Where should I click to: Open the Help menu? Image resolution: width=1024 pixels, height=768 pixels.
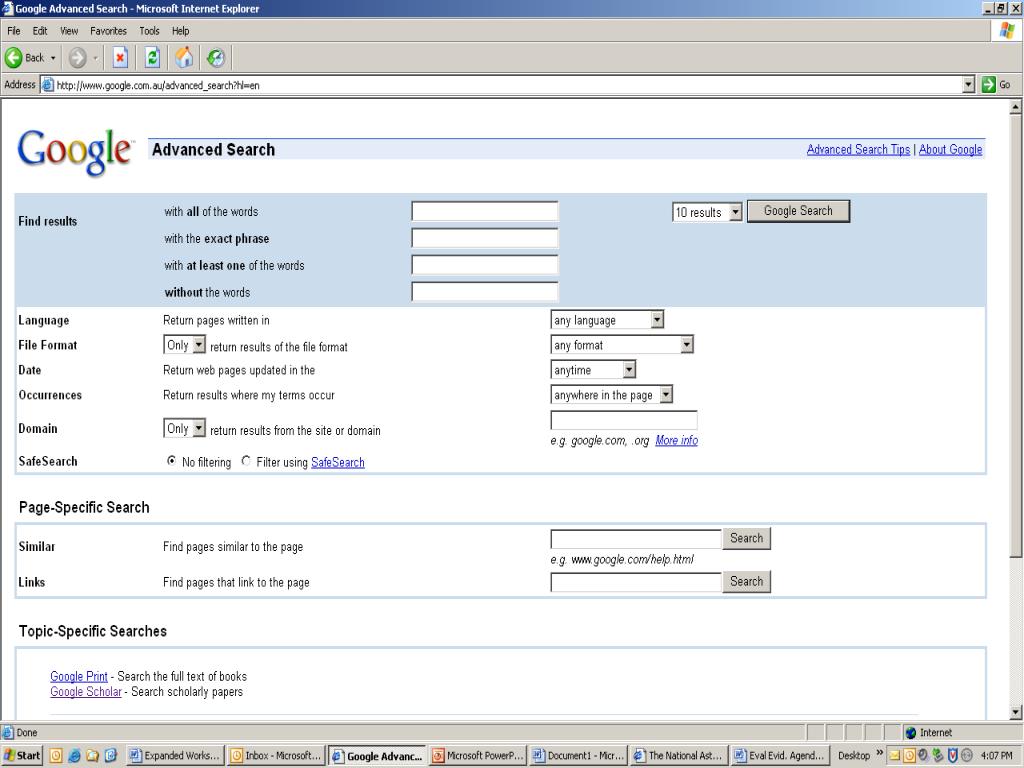pos(180,31)
